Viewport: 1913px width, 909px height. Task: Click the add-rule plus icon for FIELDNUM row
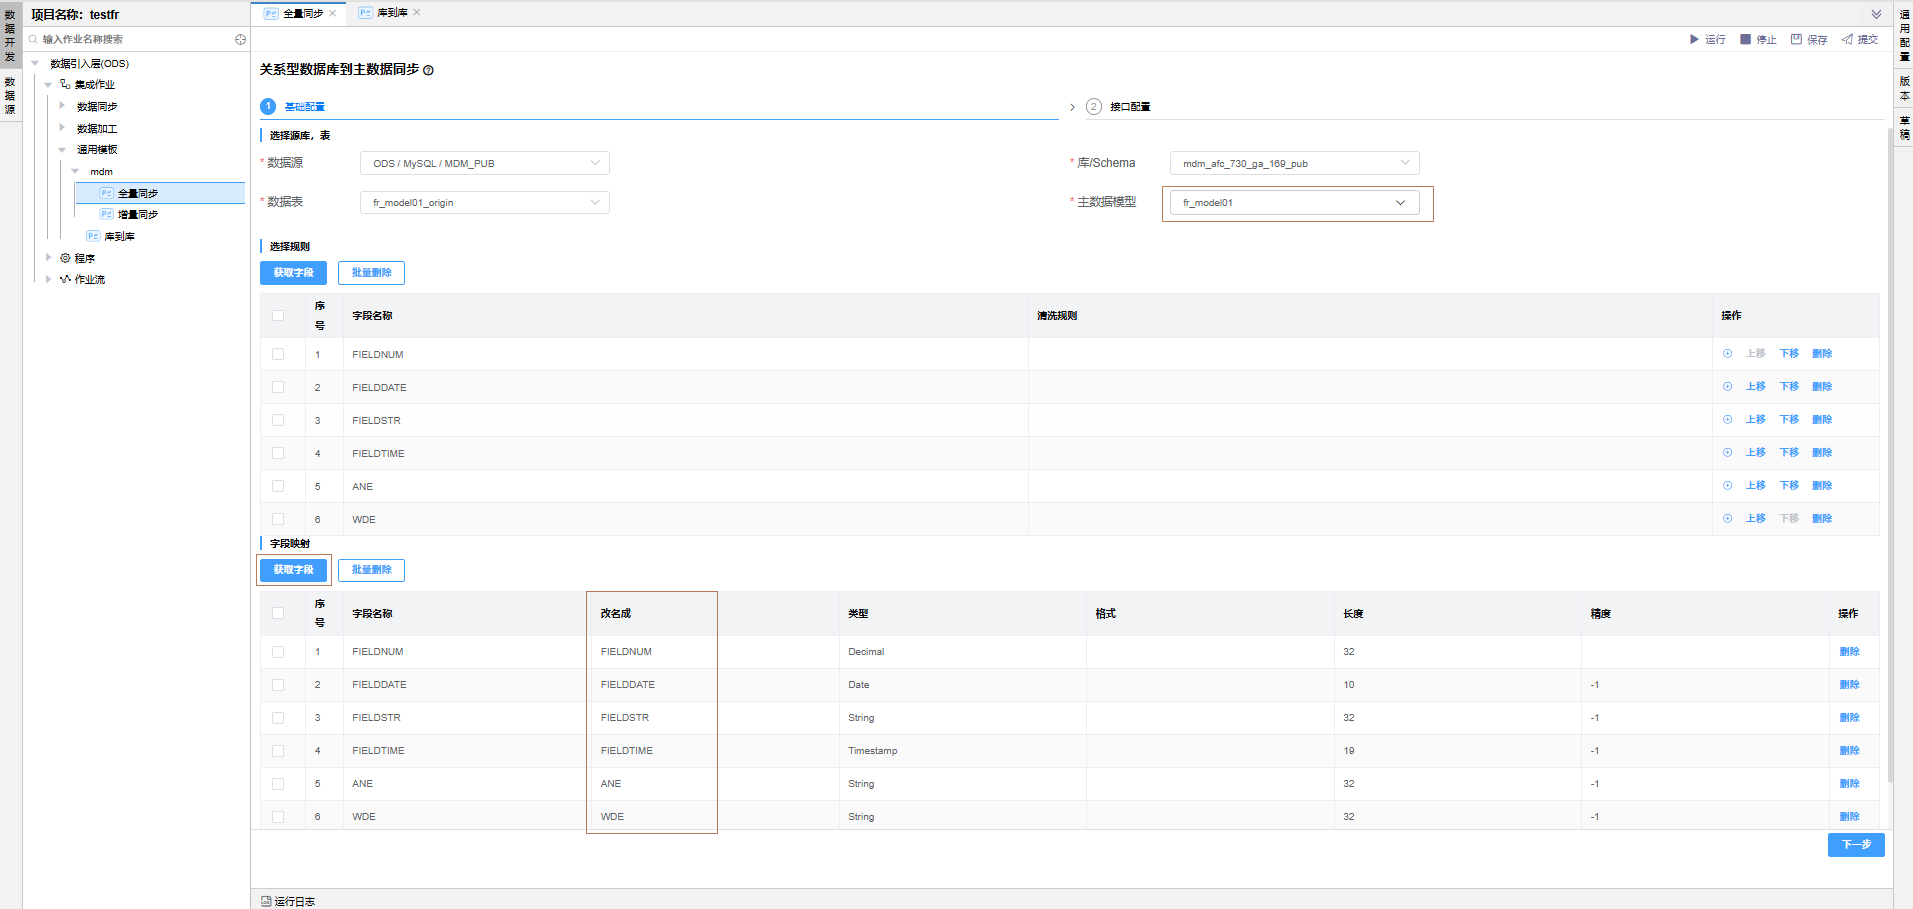(1727, 354)
